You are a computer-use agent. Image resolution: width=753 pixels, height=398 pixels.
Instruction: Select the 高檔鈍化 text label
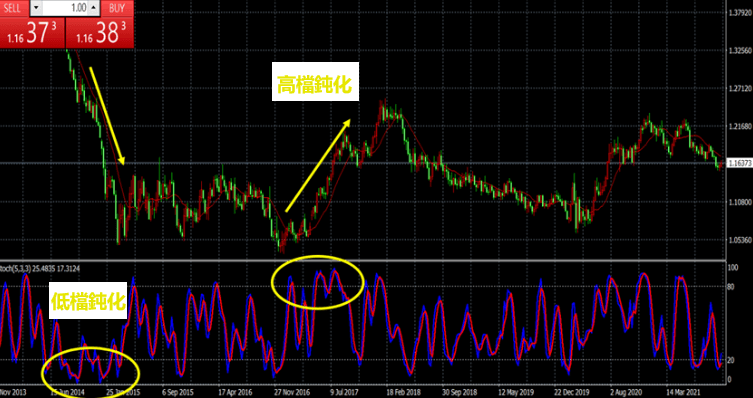coord(315,85)
